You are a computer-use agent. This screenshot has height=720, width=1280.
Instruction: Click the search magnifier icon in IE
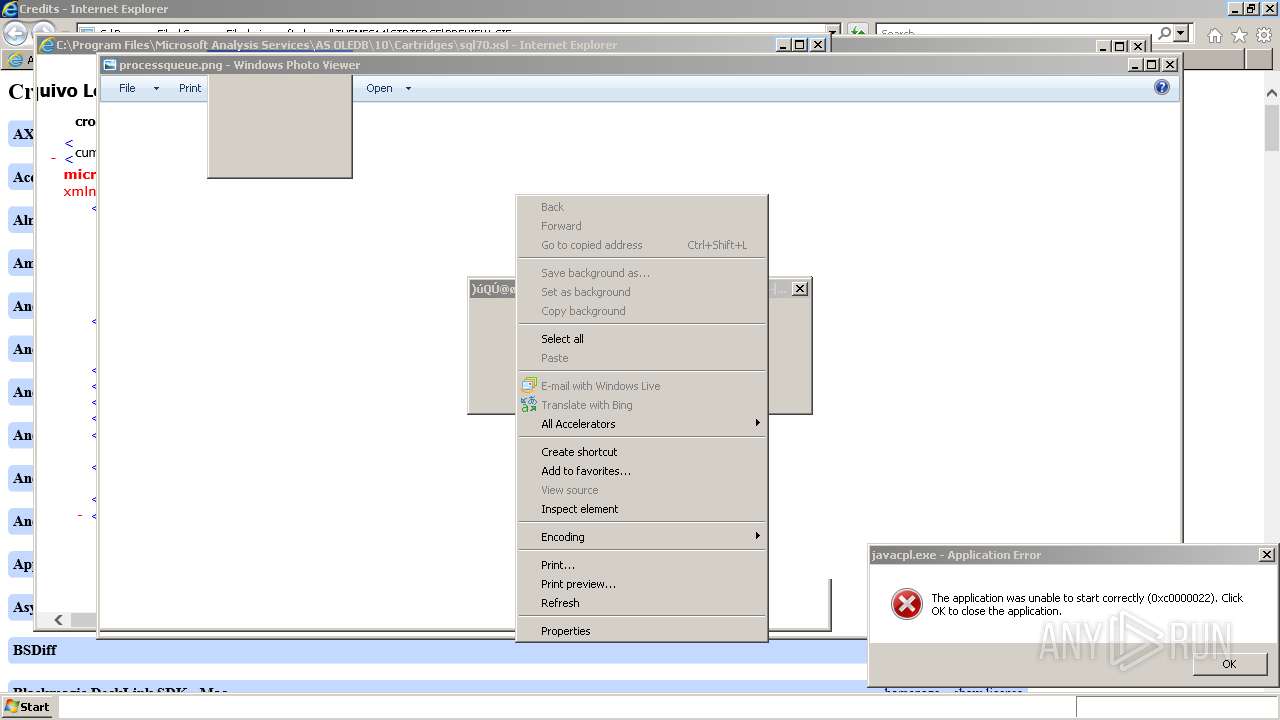pyautogui.click(x=1164, y=33)
